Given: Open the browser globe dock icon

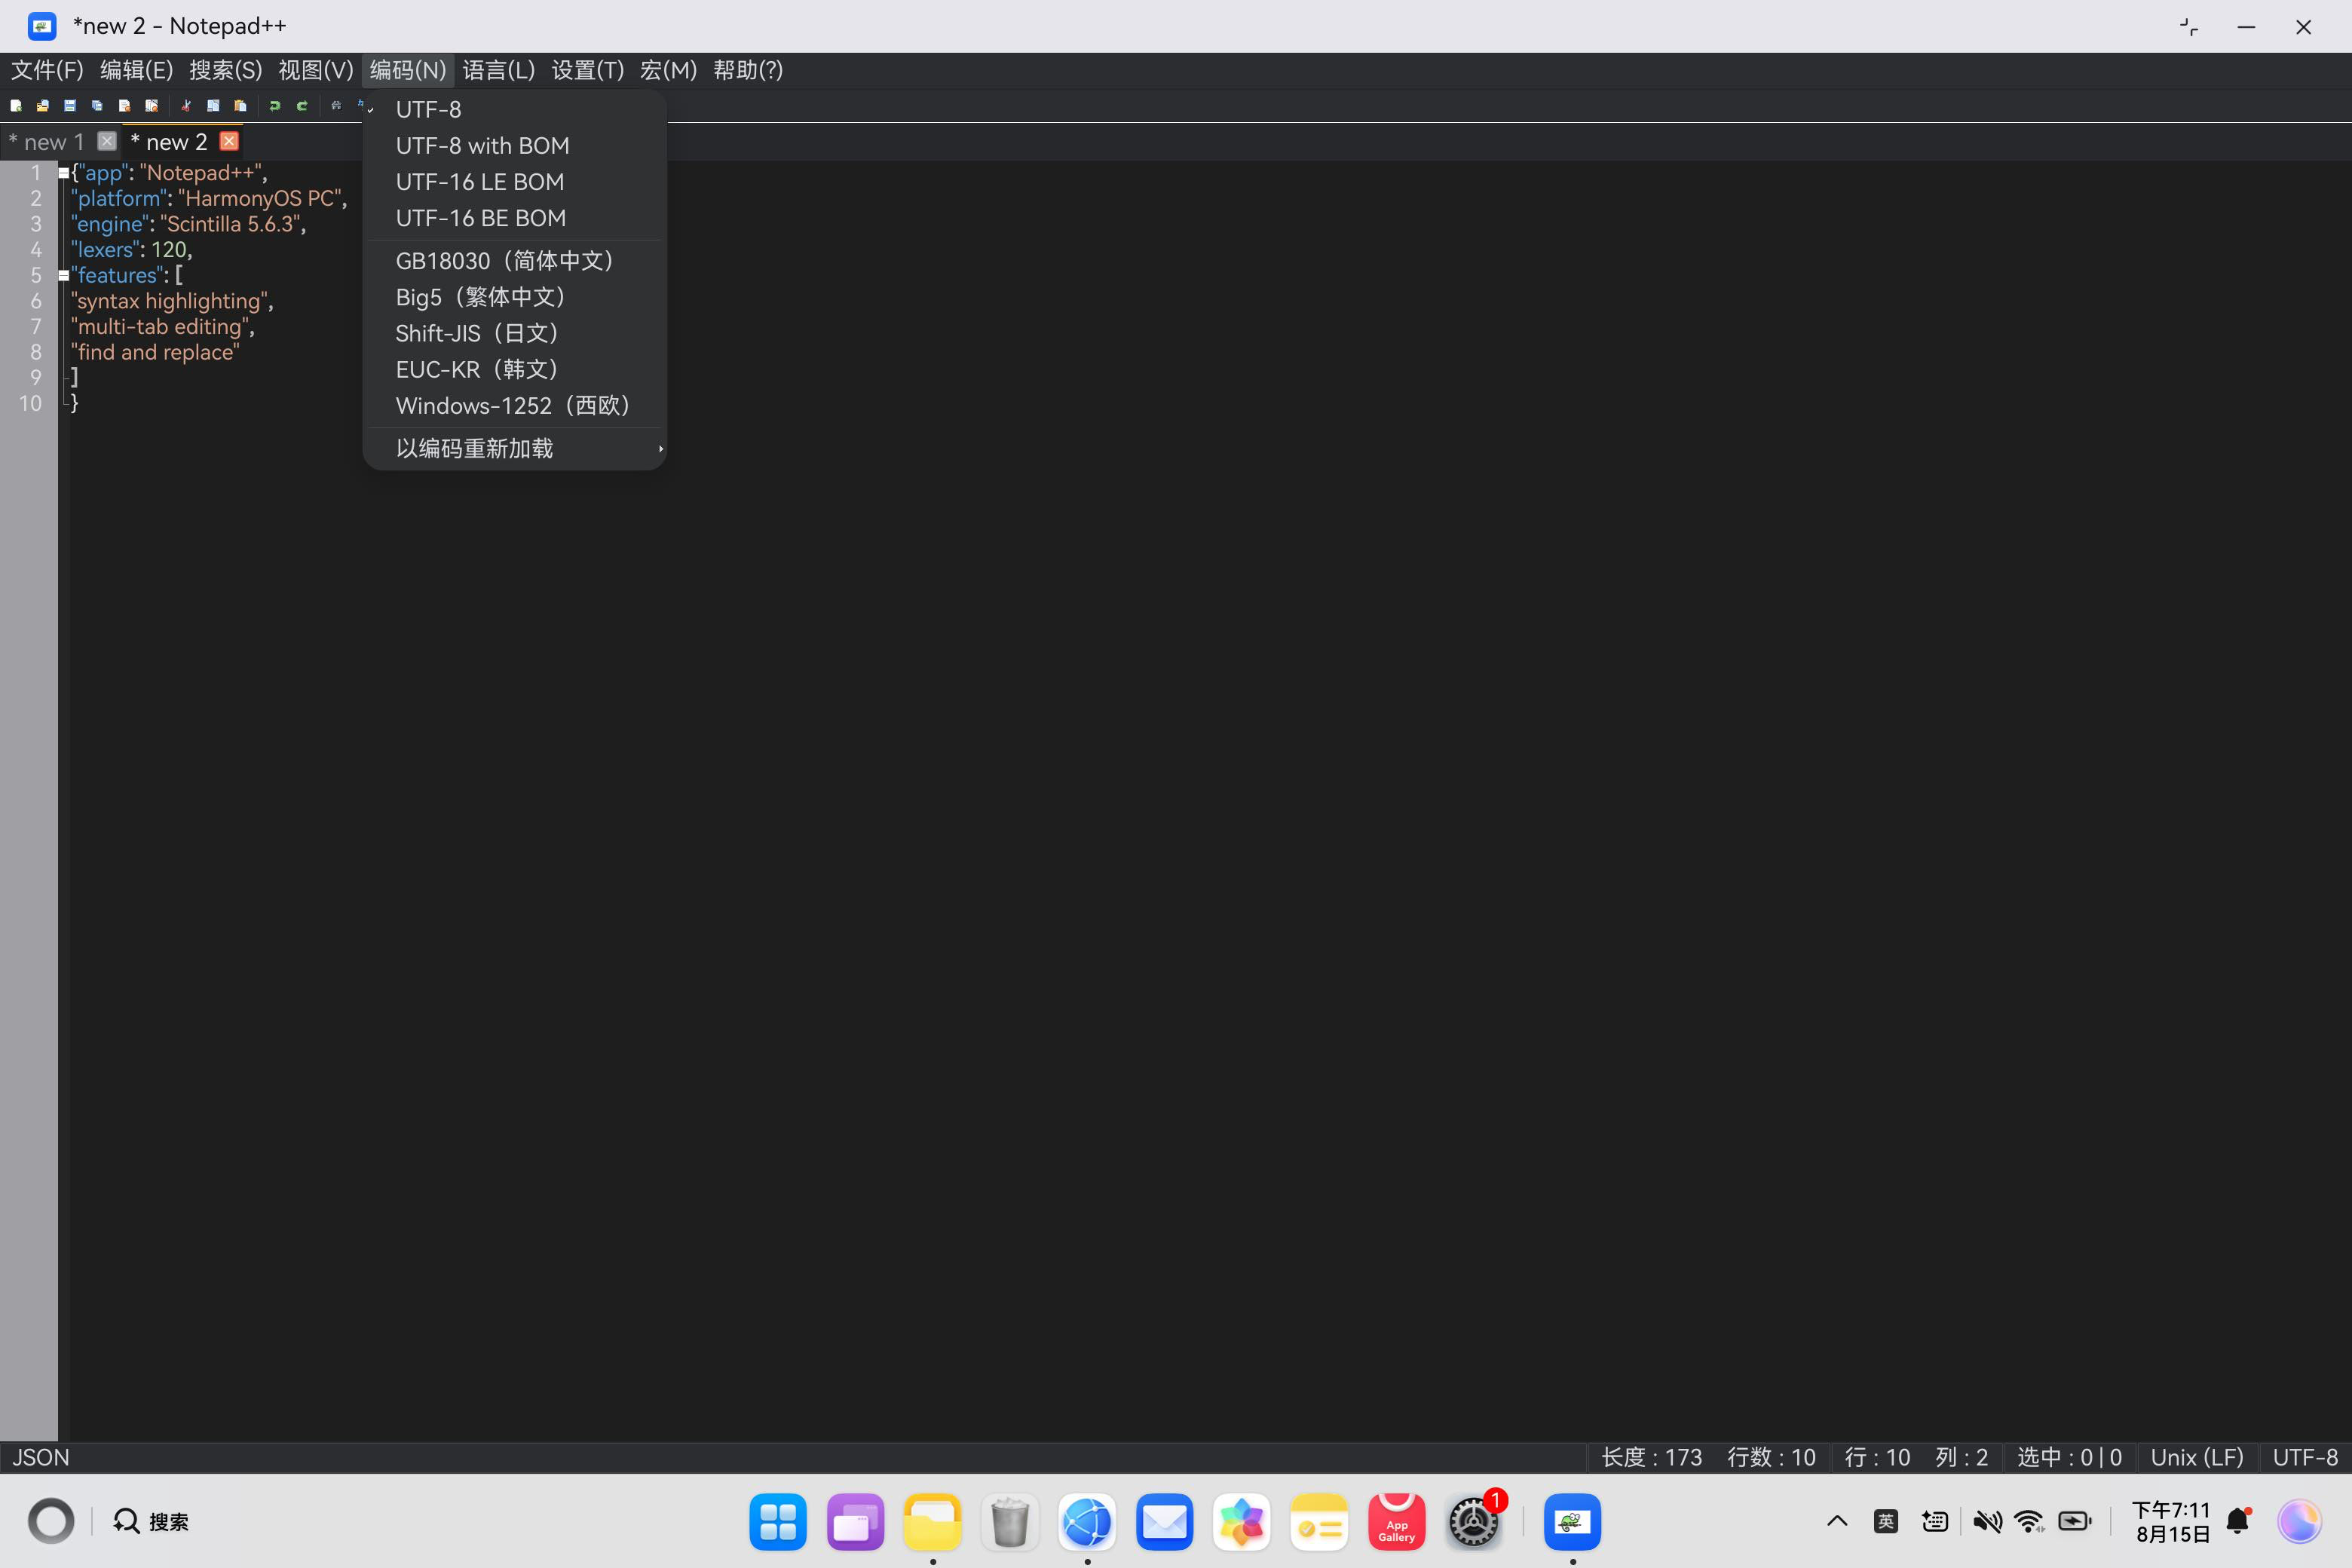Looking at the screenshot, I should tap(1087, 1522).
